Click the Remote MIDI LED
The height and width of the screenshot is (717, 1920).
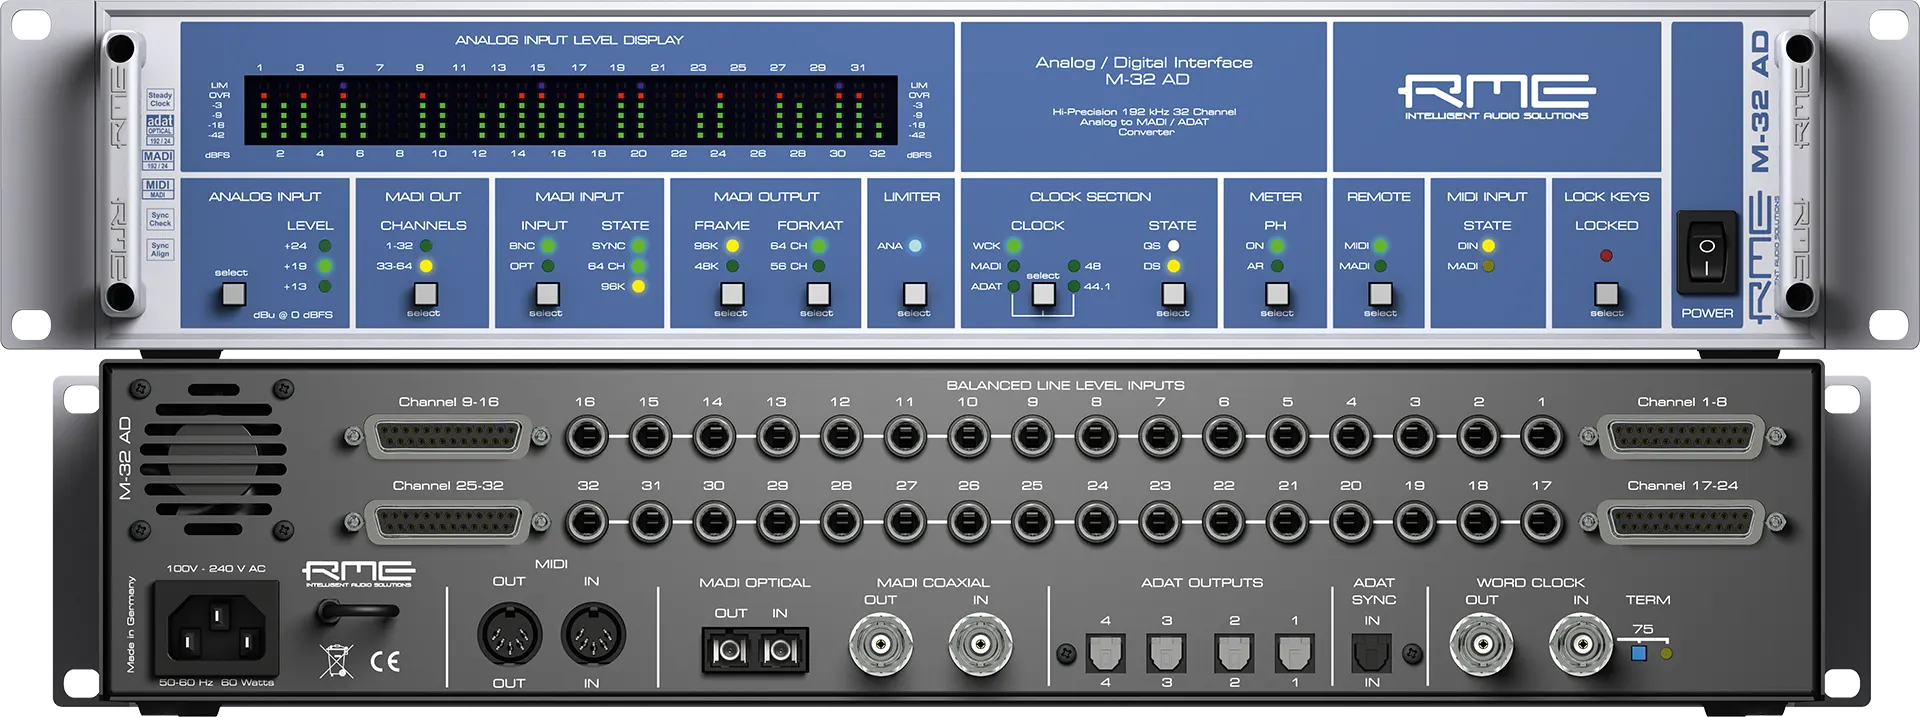coord(1381,246)
